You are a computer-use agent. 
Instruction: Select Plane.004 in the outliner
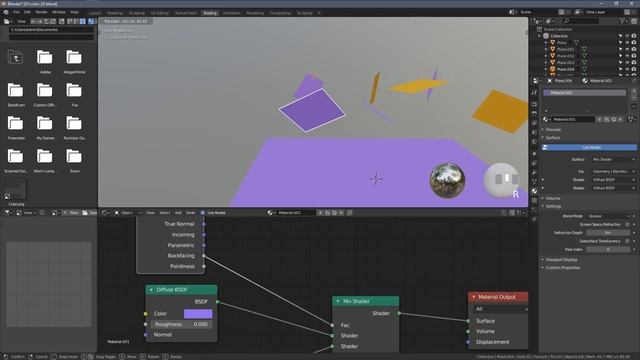[566, 69]
